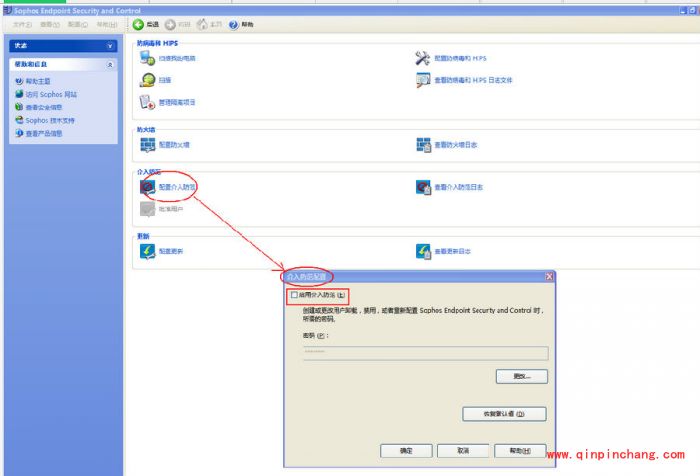Open the configure anti-virus and HIPS tools icon
Image resolution: width=700 pixels, height=476 pixels.
(x=423, y=59)
